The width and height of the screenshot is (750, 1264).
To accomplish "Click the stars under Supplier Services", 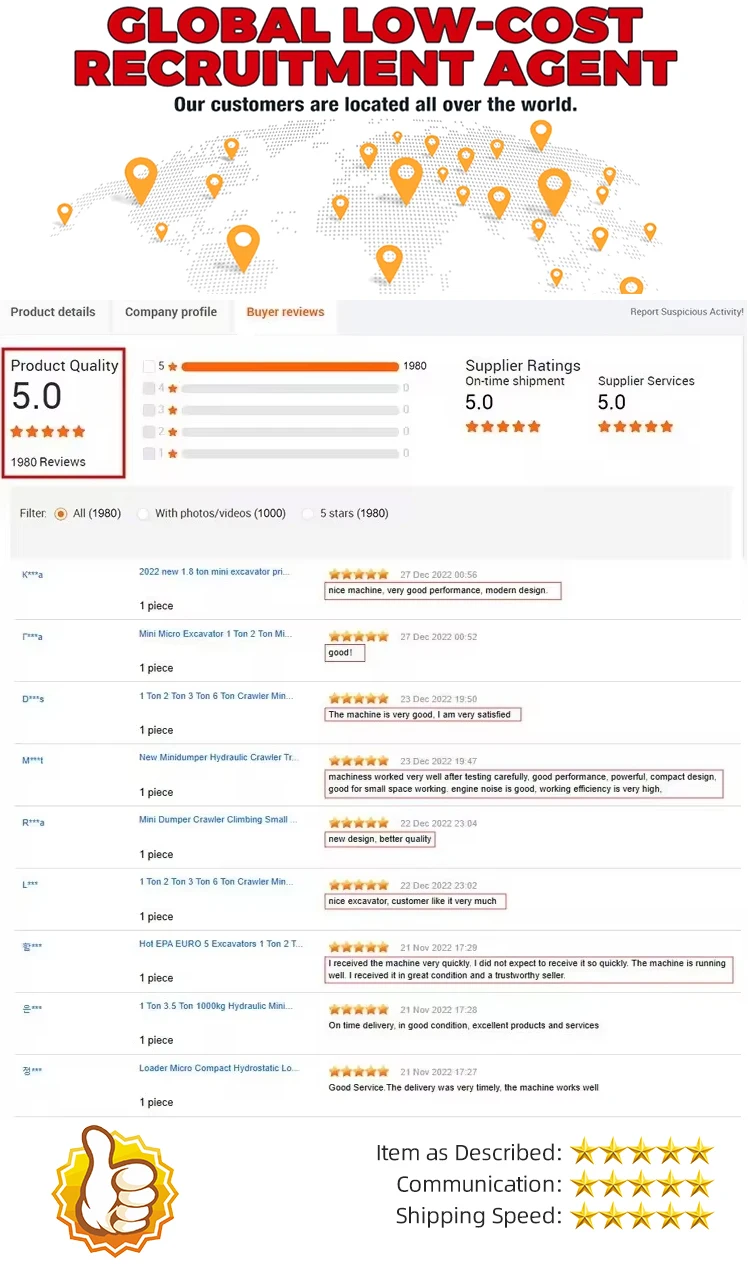I will [x=635, y=427].
